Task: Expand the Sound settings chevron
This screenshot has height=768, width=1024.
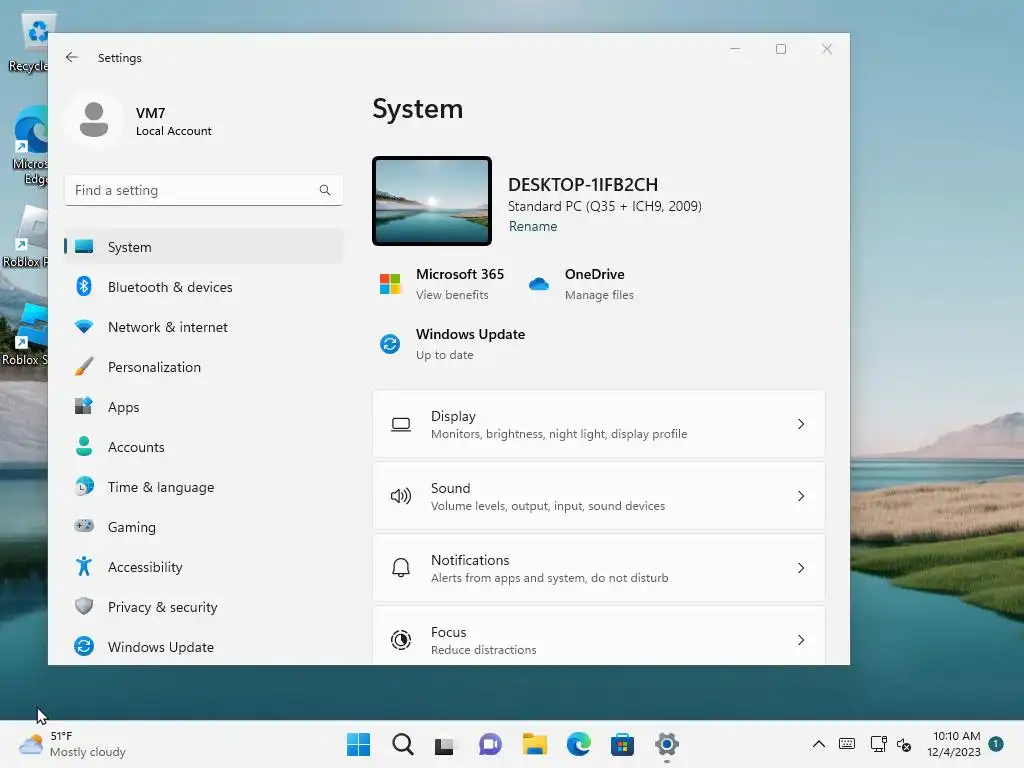Action: 801,496
